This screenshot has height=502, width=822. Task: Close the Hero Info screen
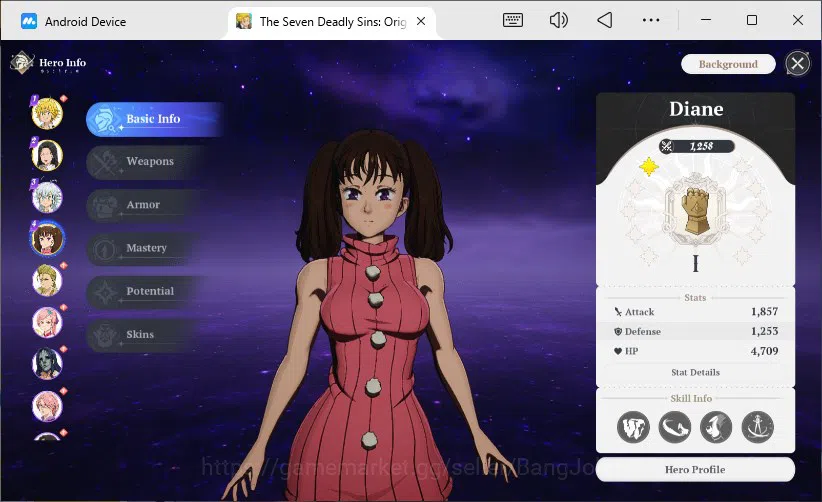pos(797,64)
